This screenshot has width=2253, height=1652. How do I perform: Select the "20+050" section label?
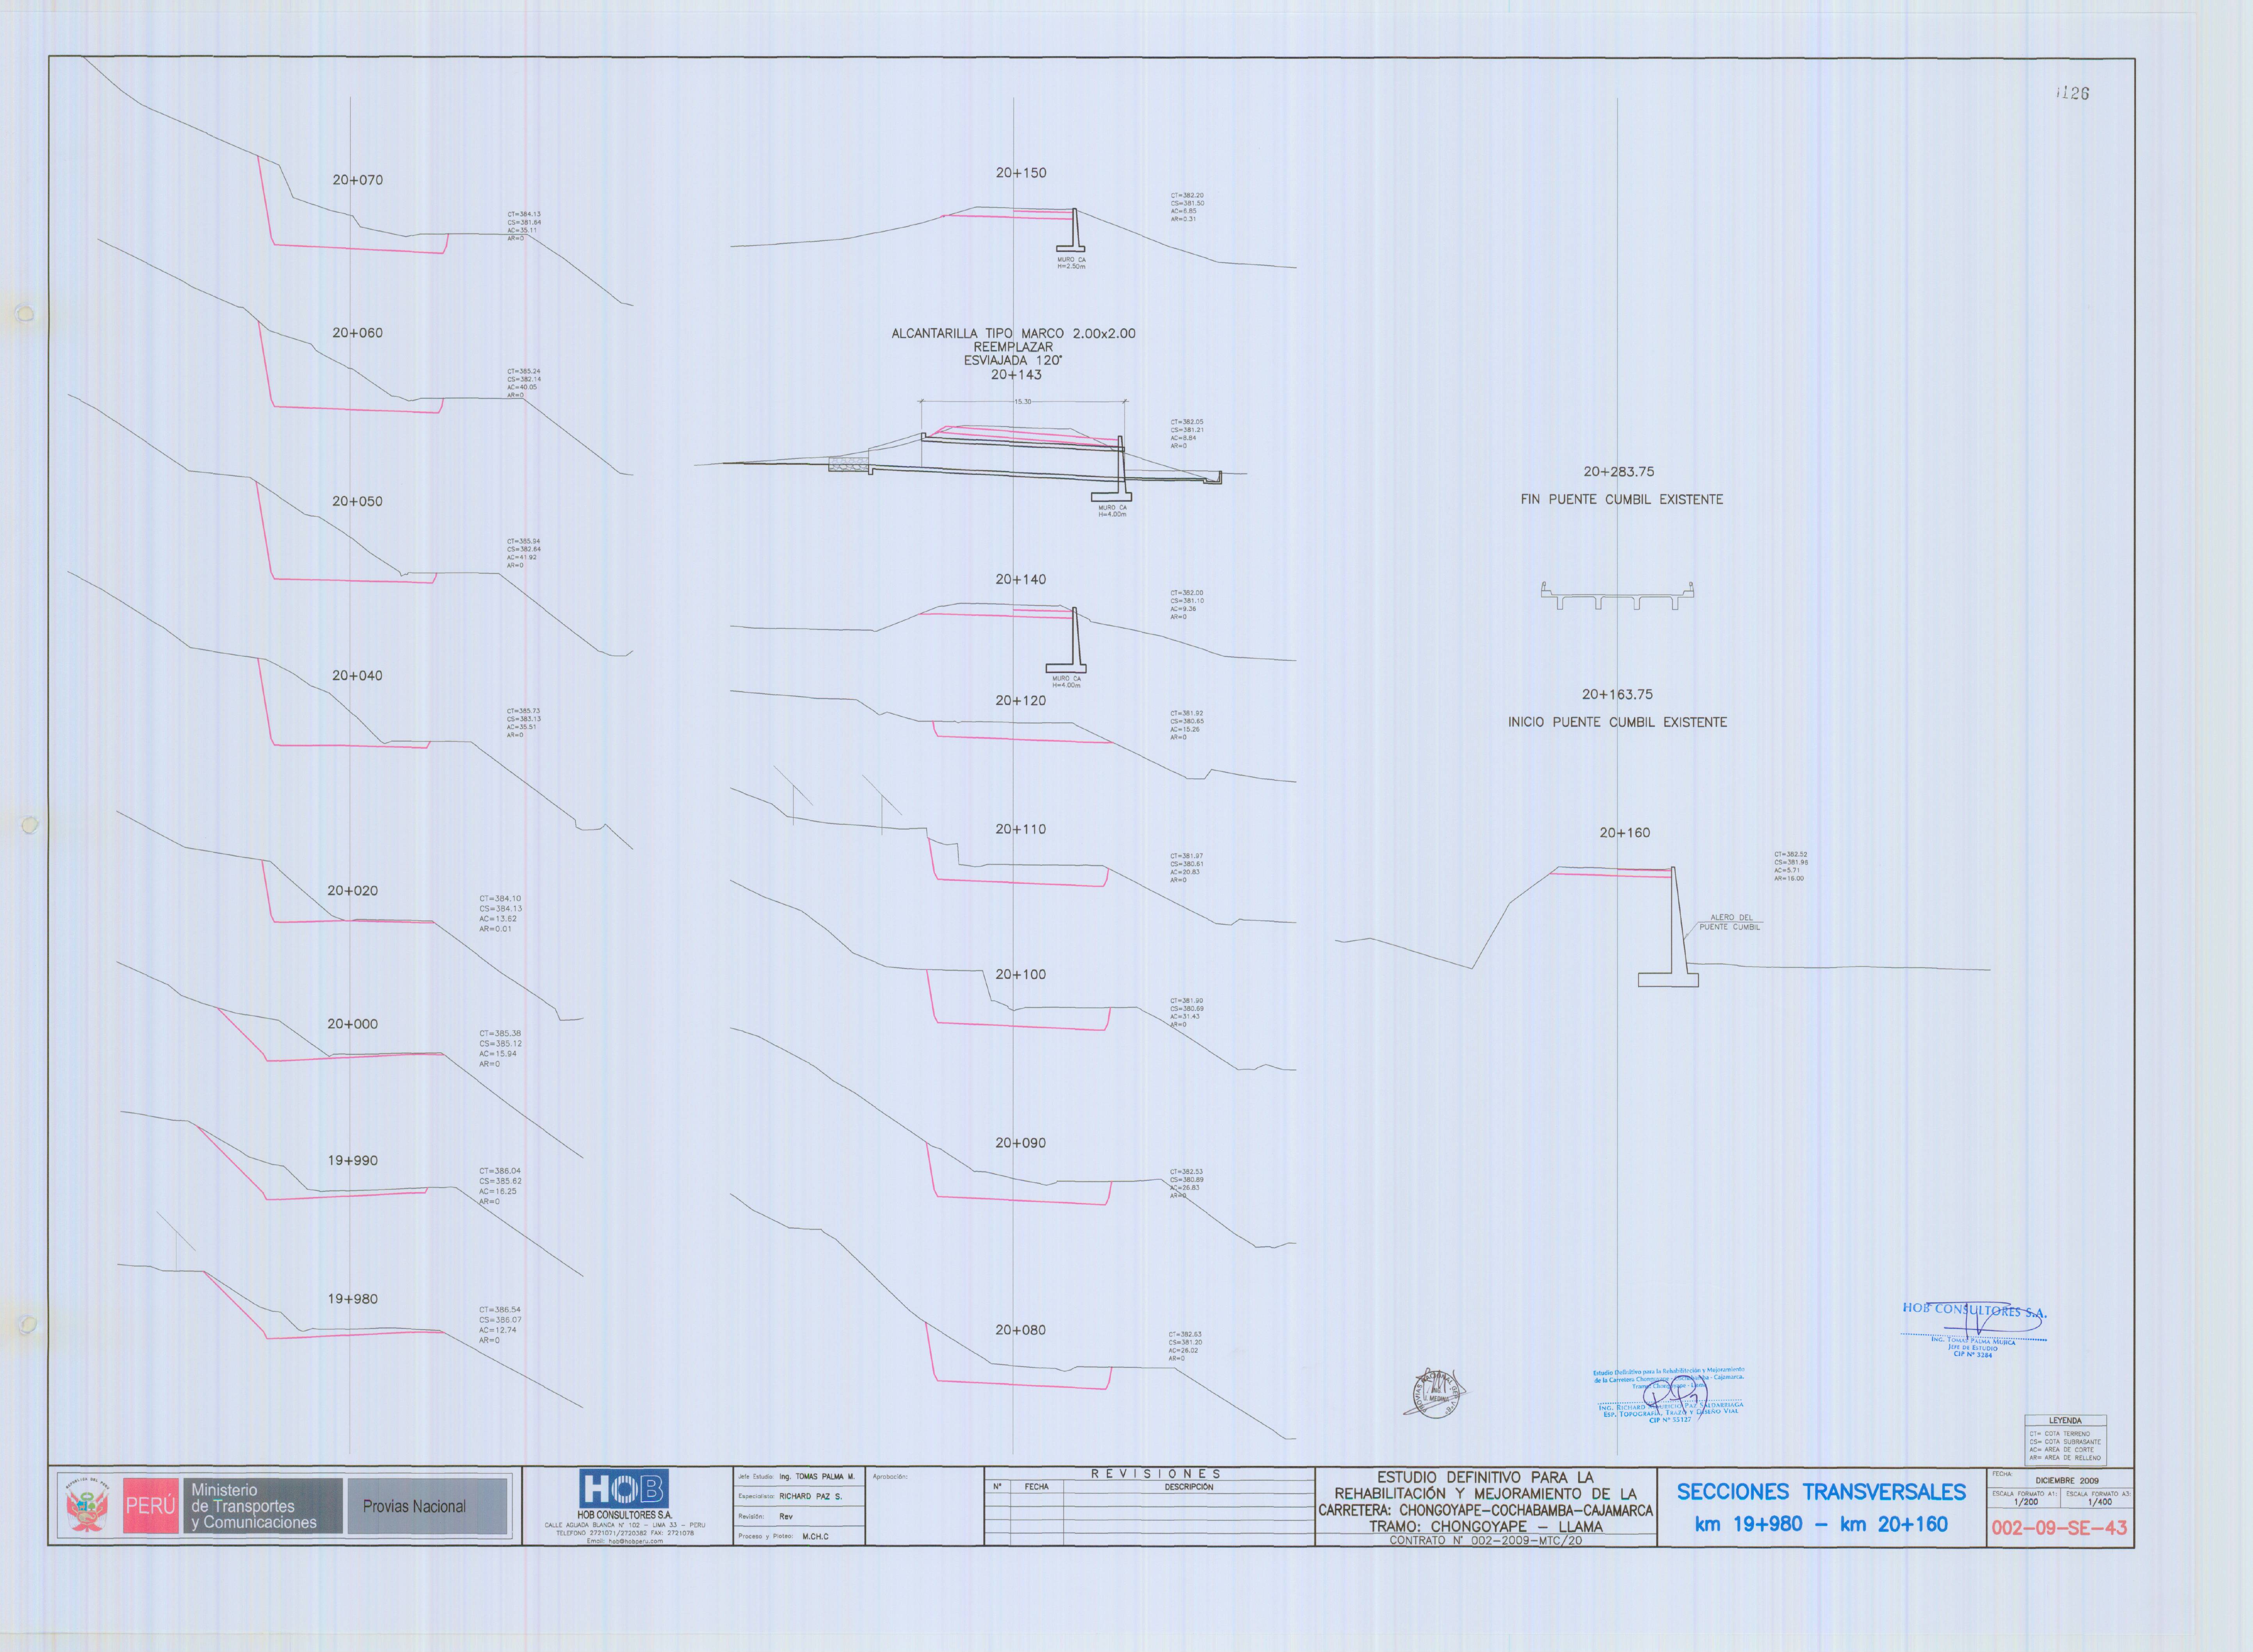pos(358,501)
